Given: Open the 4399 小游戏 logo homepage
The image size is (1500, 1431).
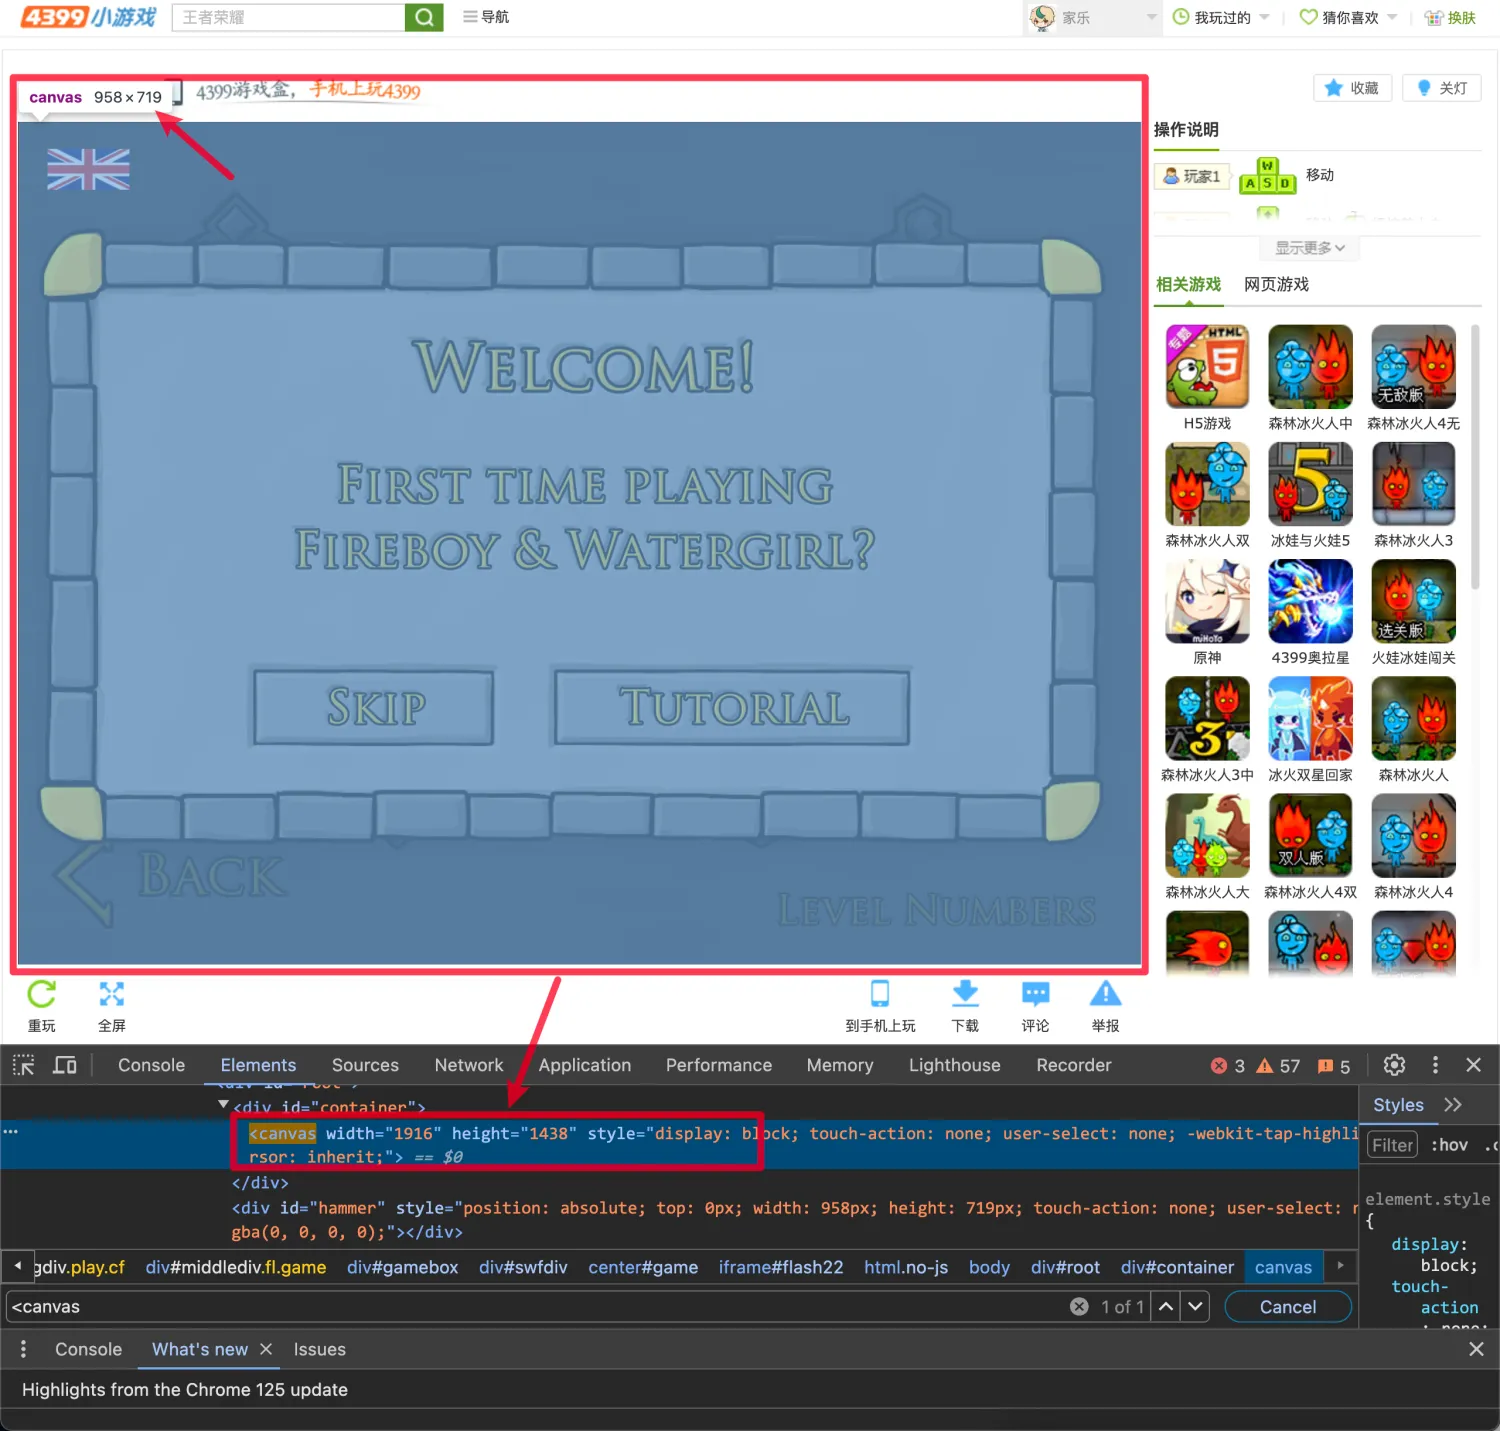Looking at the screenshot, I should tap(88, 17).
